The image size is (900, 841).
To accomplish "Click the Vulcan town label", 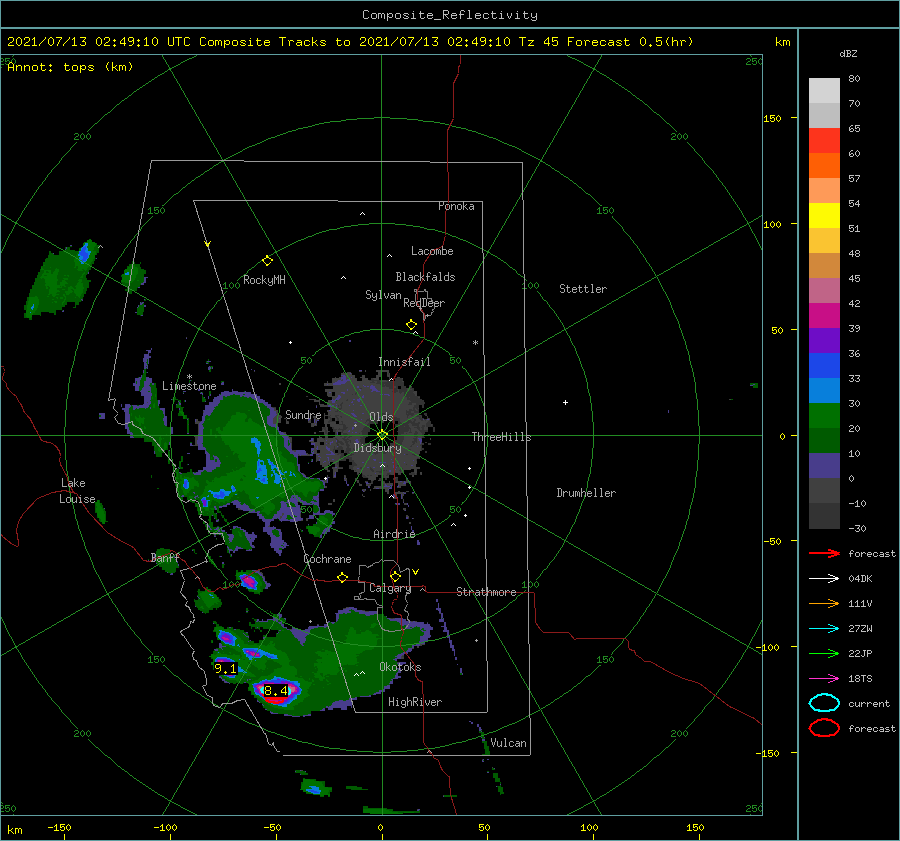I will 508,743.
